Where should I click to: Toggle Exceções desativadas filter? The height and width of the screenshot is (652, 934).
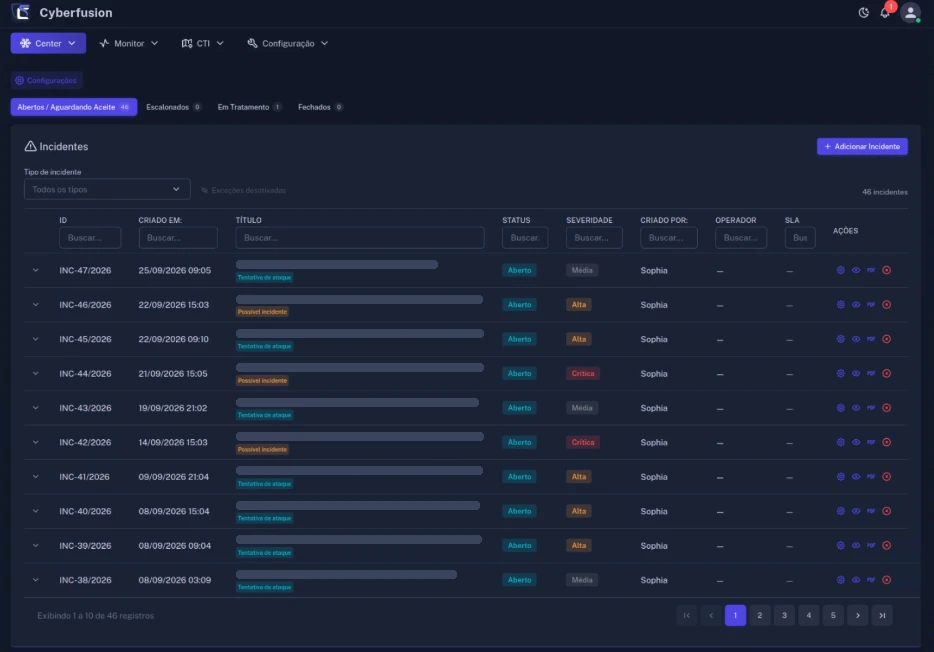244,191
